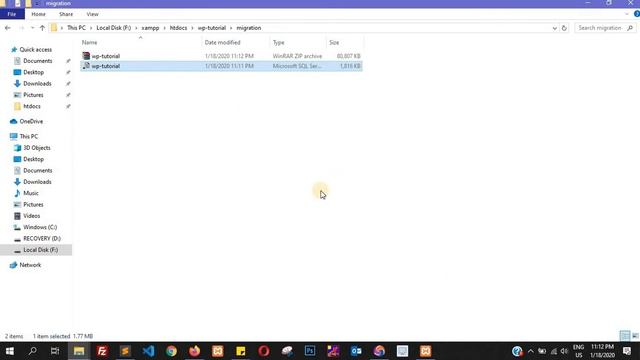Select OneDrive in navigation pane
This screenshot has width=640, height=360.
pos(31,121)
